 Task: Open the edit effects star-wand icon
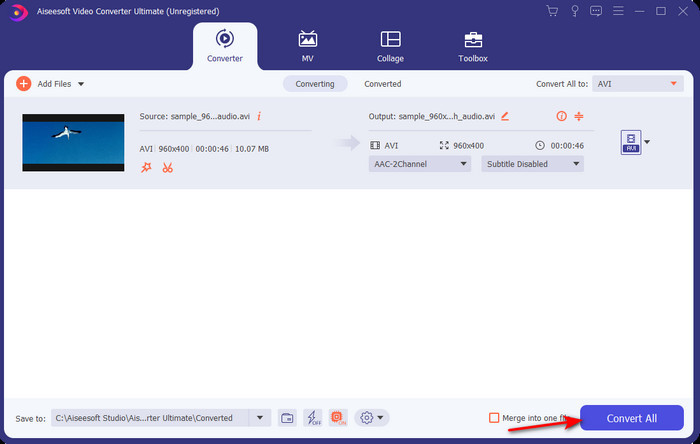pos(146,167)
